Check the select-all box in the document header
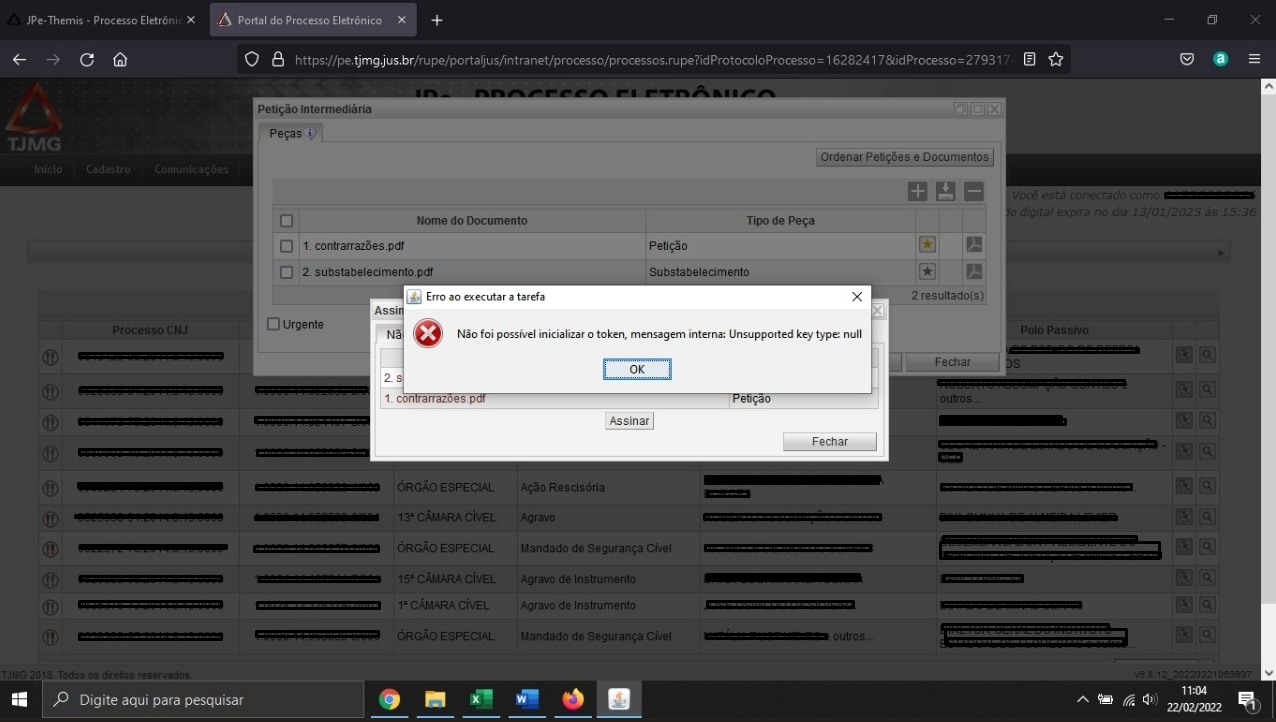This screenshot has height=722, width=1276. tap(285, 220)
